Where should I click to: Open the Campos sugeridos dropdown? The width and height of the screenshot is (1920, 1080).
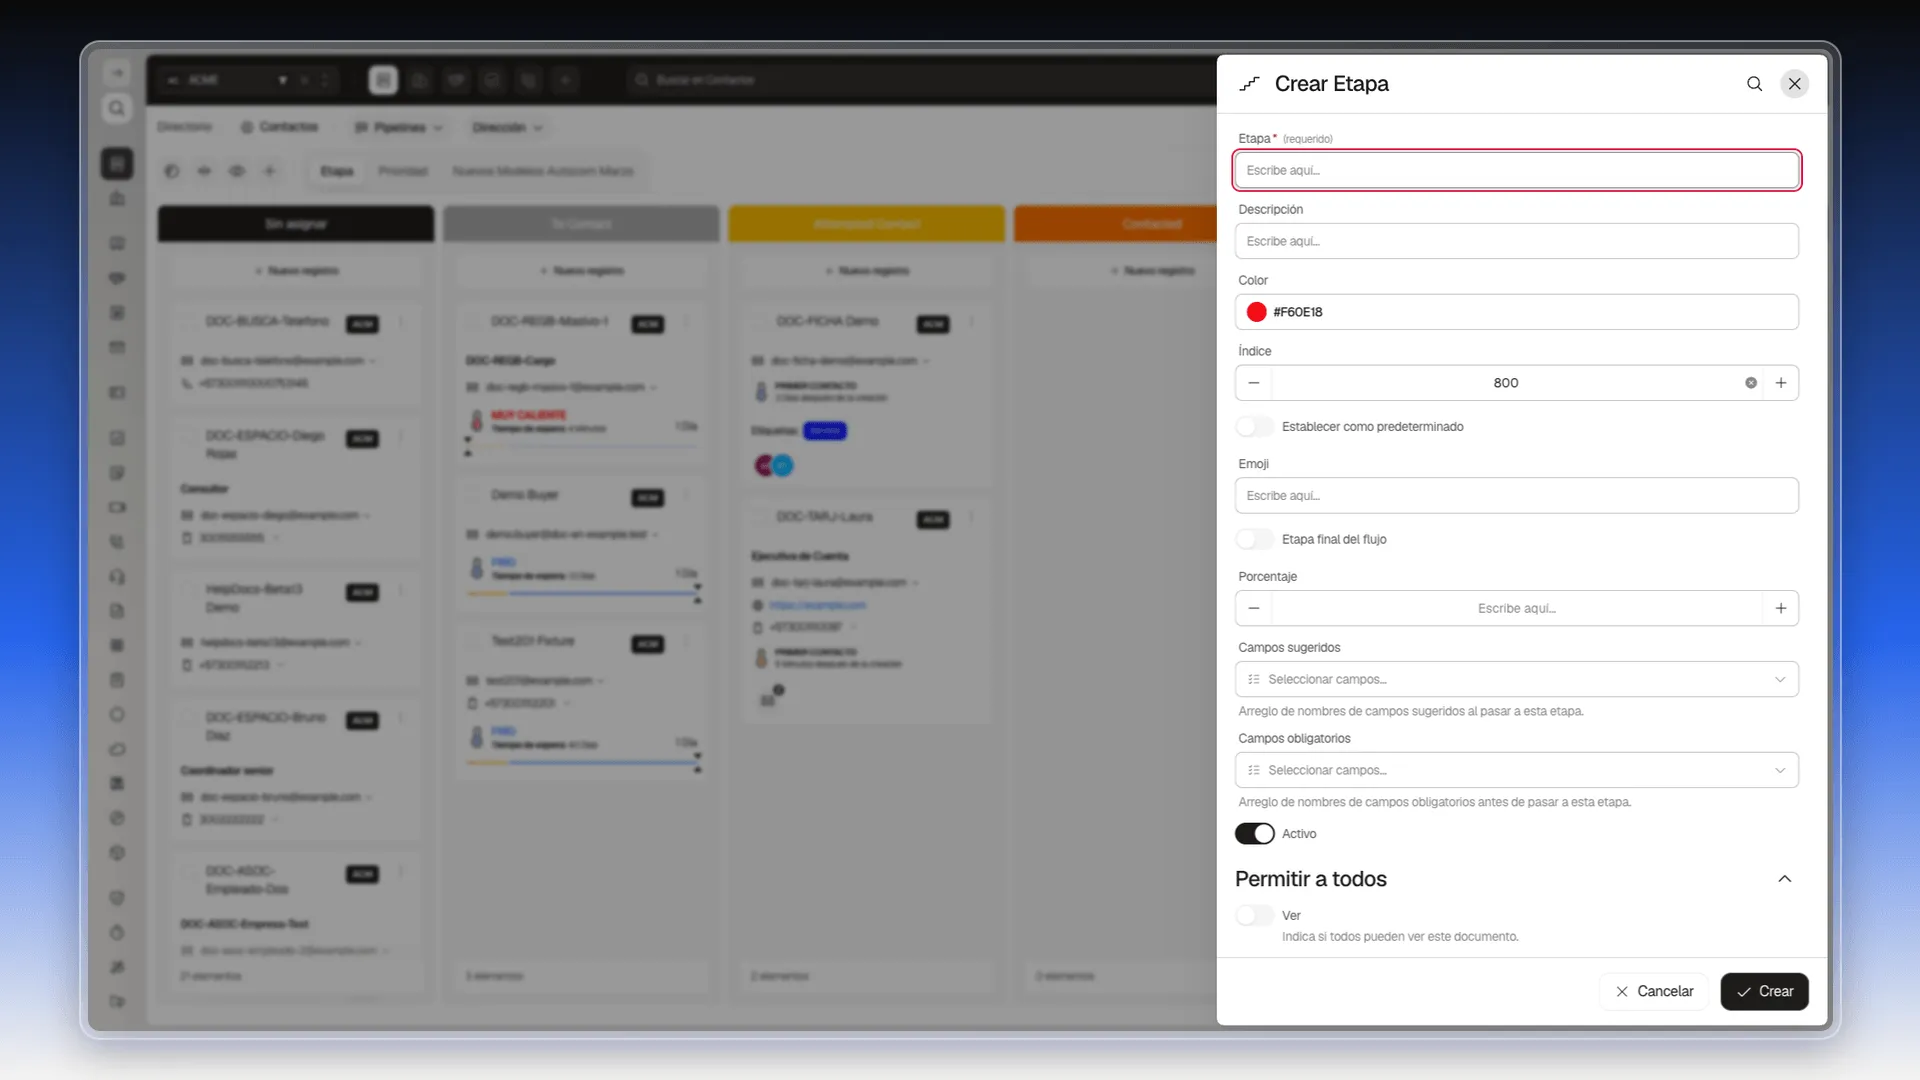1516,679
